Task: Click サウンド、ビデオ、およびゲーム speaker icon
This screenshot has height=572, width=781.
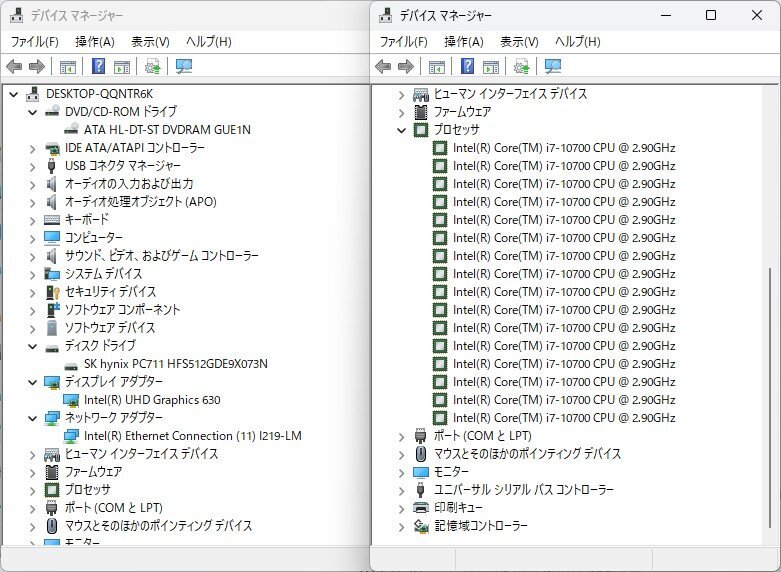Action: [51, 256]
